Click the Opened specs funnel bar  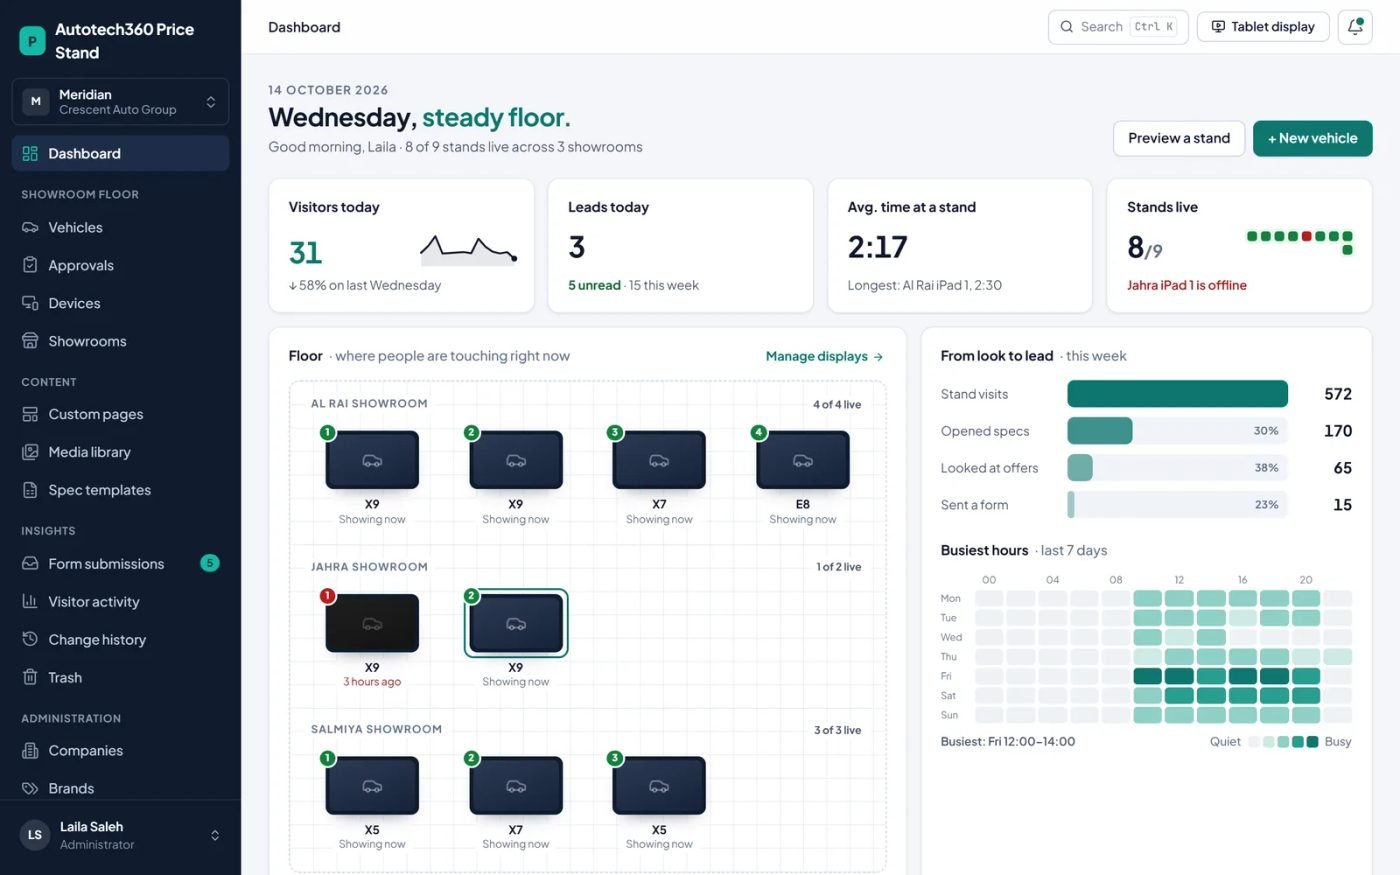[x=1100, y=431]
